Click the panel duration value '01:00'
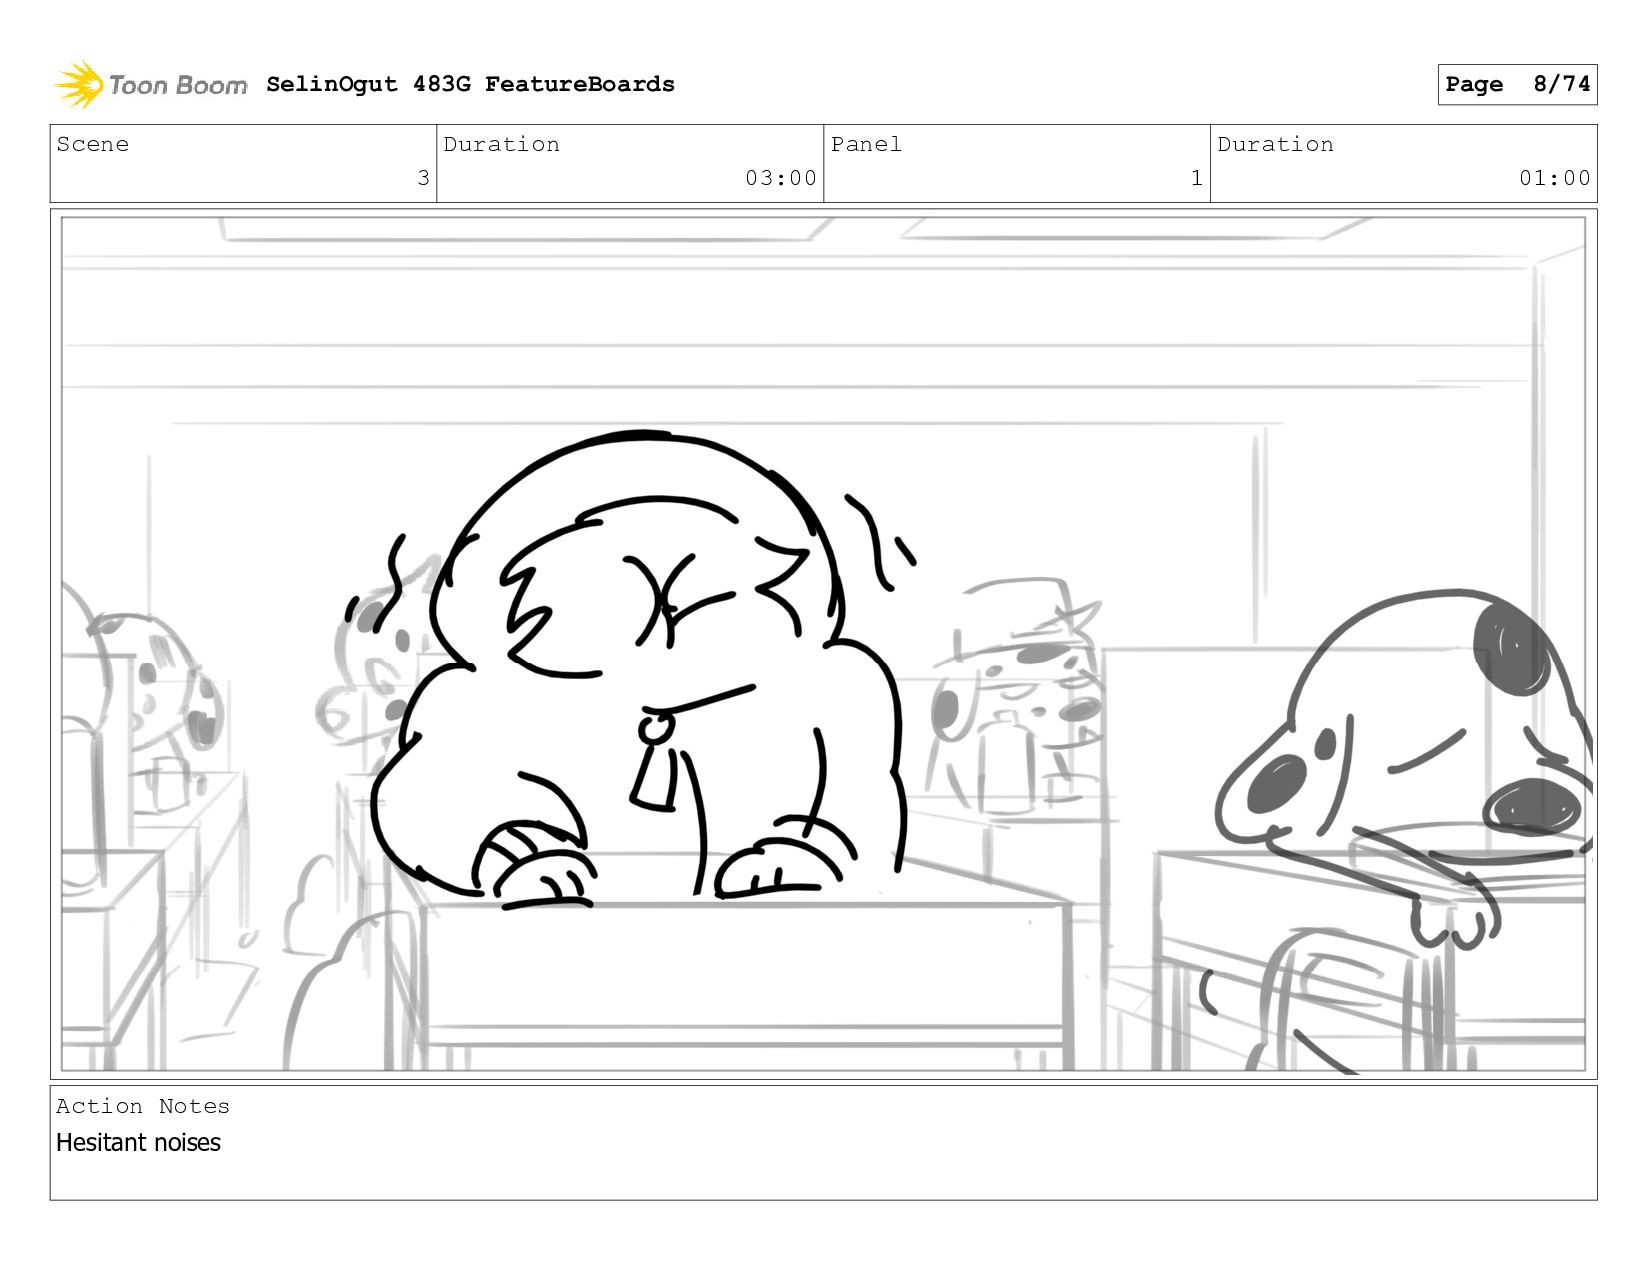Image resolution: width=1650 pixels, height=1275 pixels. point(1555,178)
